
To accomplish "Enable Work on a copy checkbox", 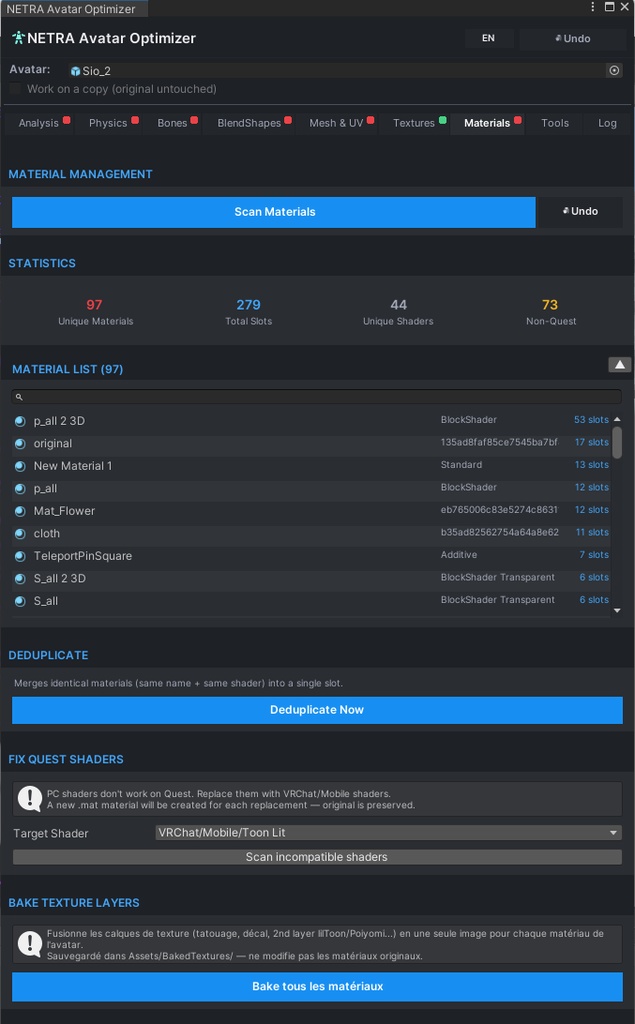I will click(x=15, y=89).
